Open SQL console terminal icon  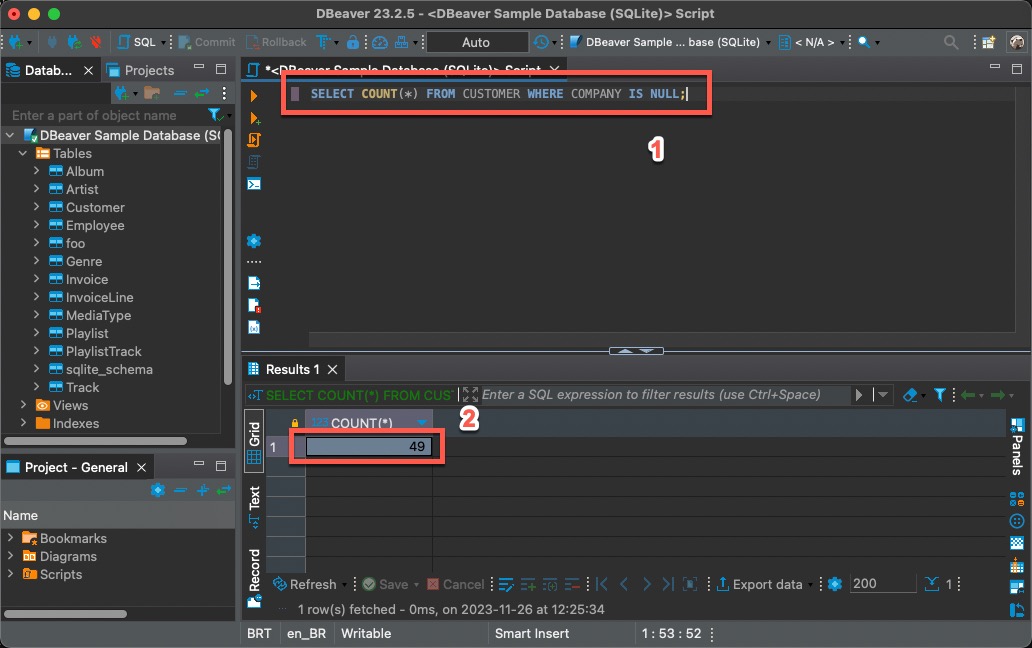click(x=253, y=184)
